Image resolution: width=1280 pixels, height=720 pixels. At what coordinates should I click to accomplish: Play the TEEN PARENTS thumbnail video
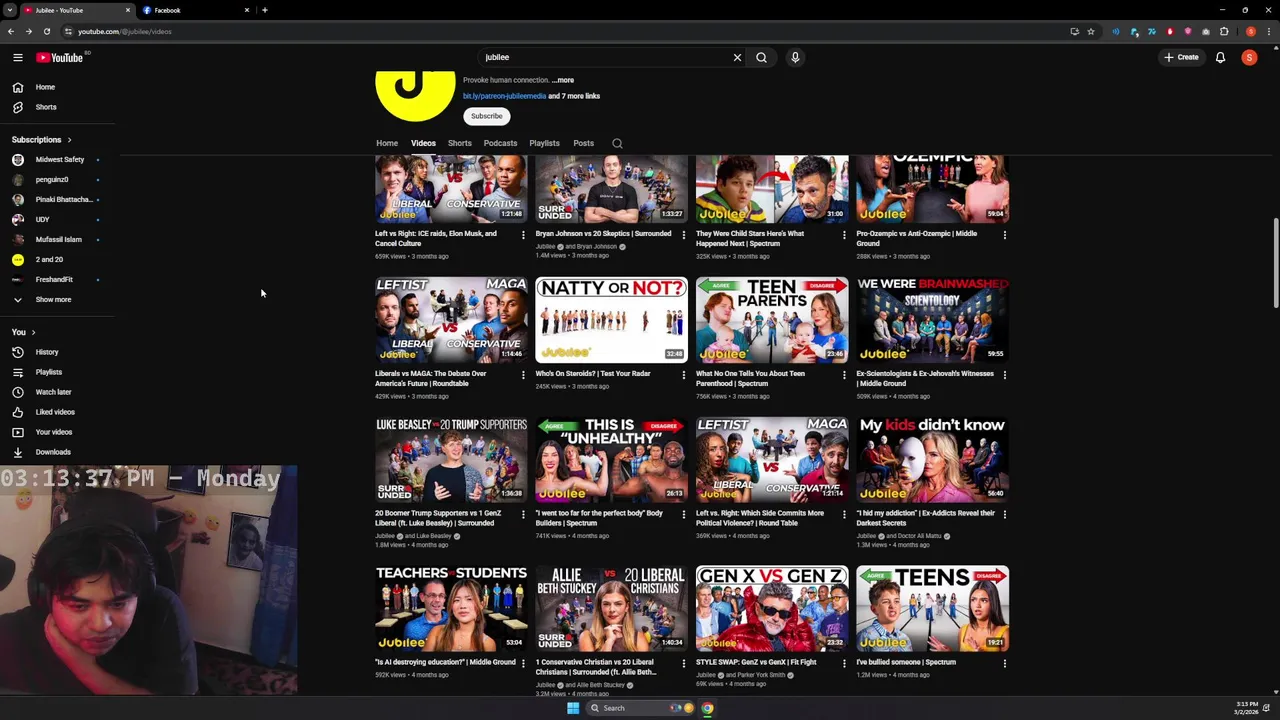[x=772, y=319]
